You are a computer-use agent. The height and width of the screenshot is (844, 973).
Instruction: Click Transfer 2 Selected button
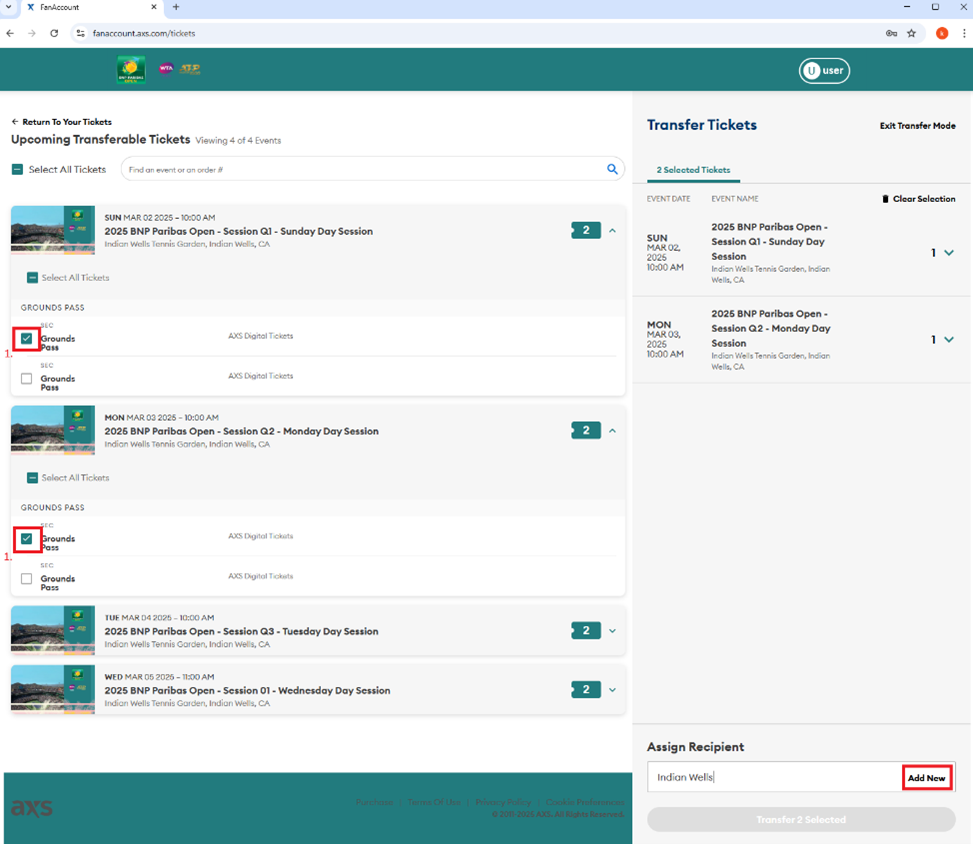tap(801, 820)
